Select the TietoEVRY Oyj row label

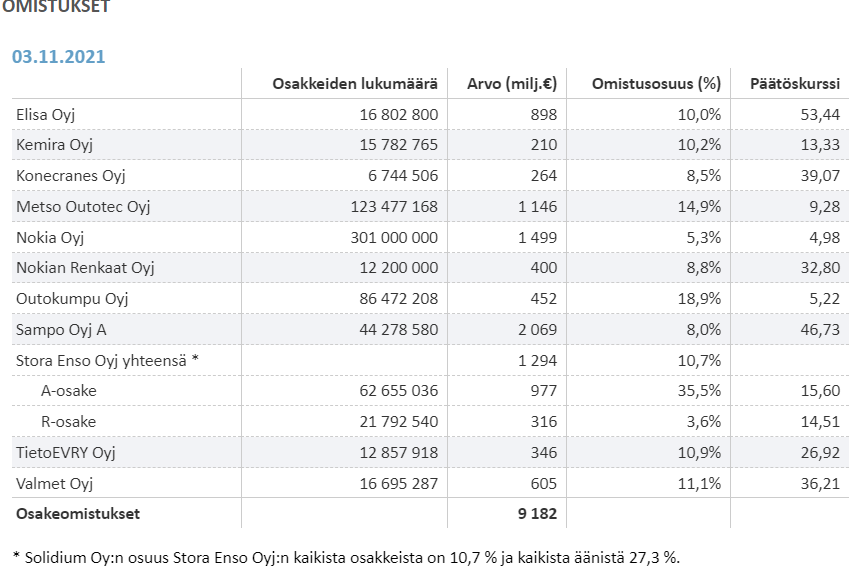(x=66, y=453)
